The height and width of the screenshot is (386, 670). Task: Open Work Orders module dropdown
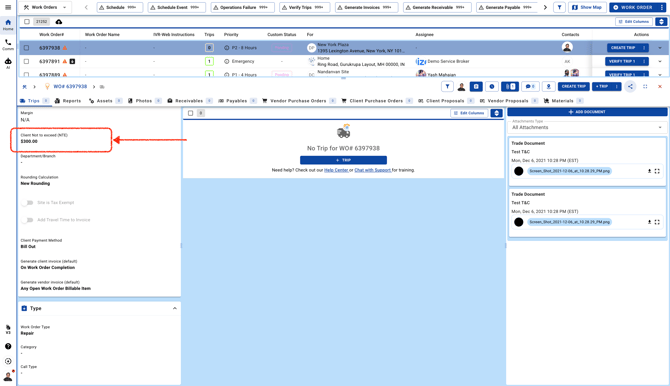coord(45,7)
